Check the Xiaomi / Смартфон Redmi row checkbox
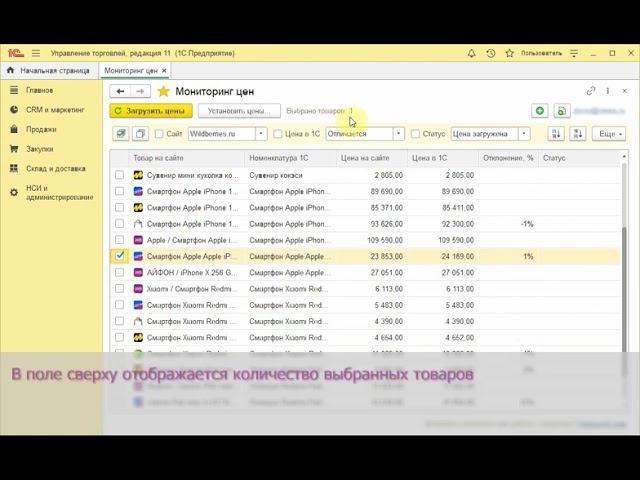 click(119, 289)
